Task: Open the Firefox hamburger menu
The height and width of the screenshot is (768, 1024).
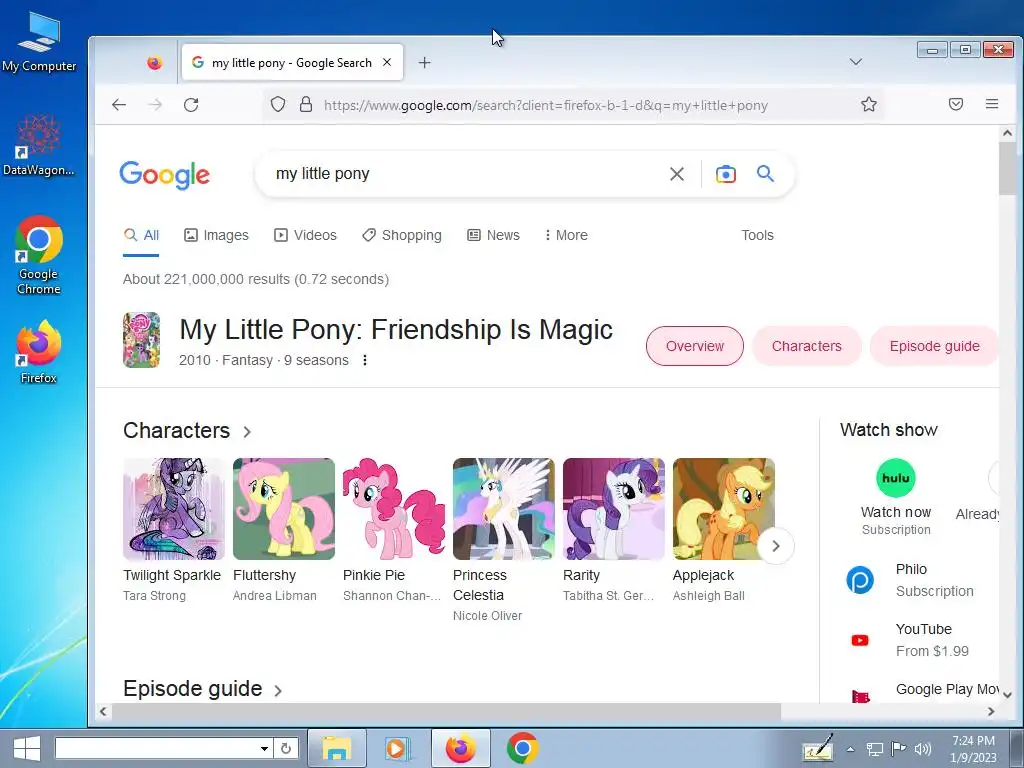Action: (x=992, y=104)
